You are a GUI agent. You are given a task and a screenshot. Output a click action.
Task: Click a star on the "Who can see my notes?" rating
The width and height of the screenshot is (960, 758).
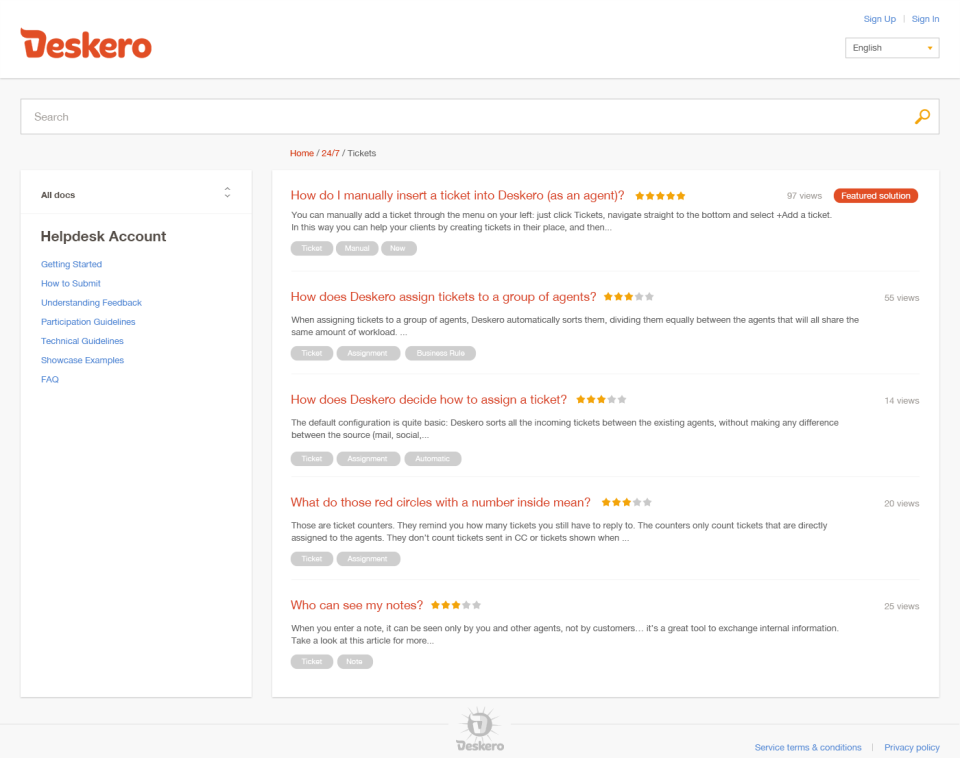click(x=455, y=604)
